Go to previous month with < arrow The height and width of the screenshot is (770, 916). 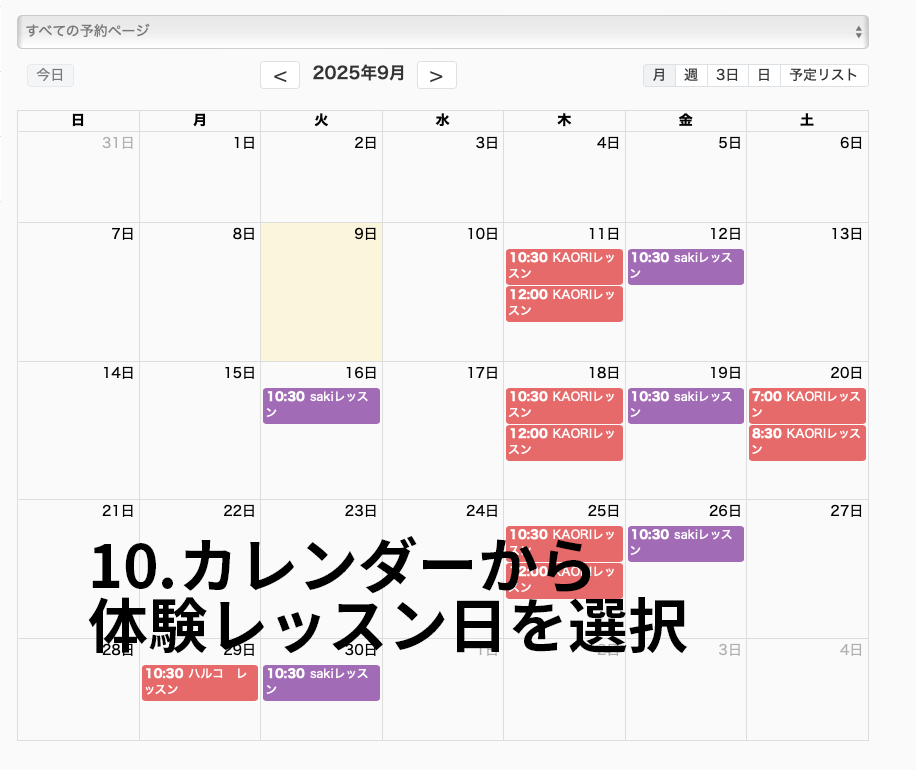[x=280, y=75]
